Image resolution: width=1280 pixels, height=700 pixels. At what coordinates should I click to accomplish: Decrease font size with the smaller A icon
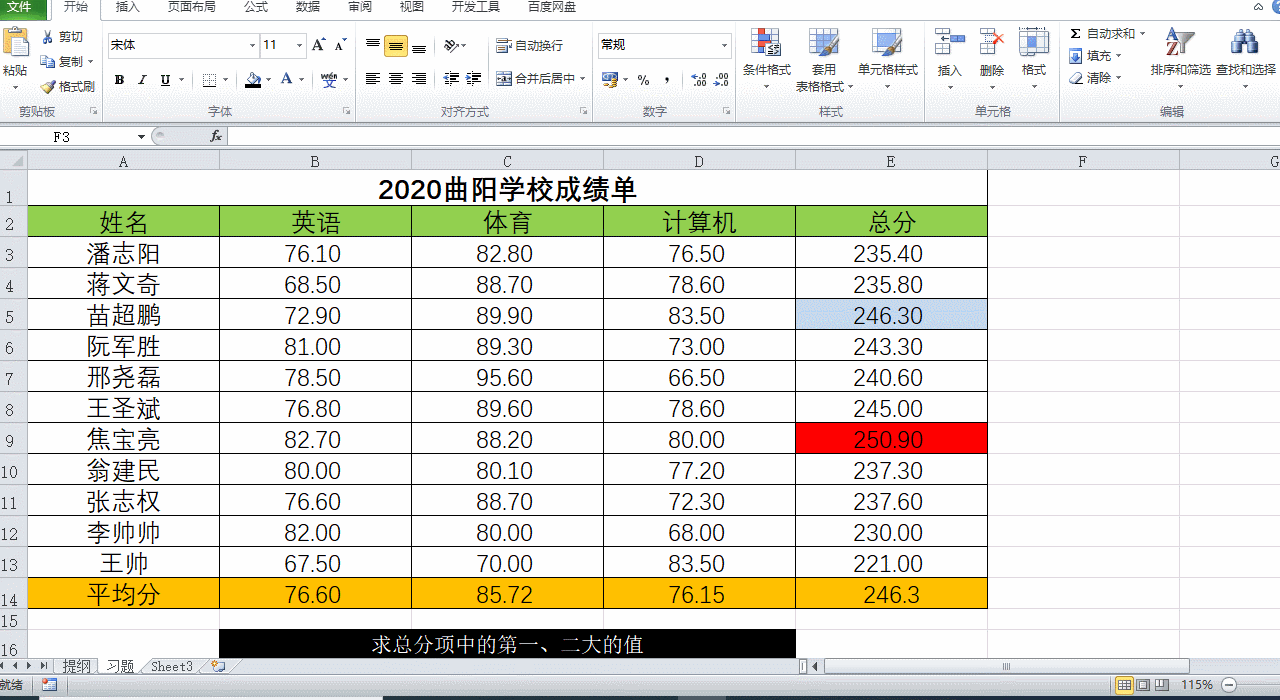(341, 45)
